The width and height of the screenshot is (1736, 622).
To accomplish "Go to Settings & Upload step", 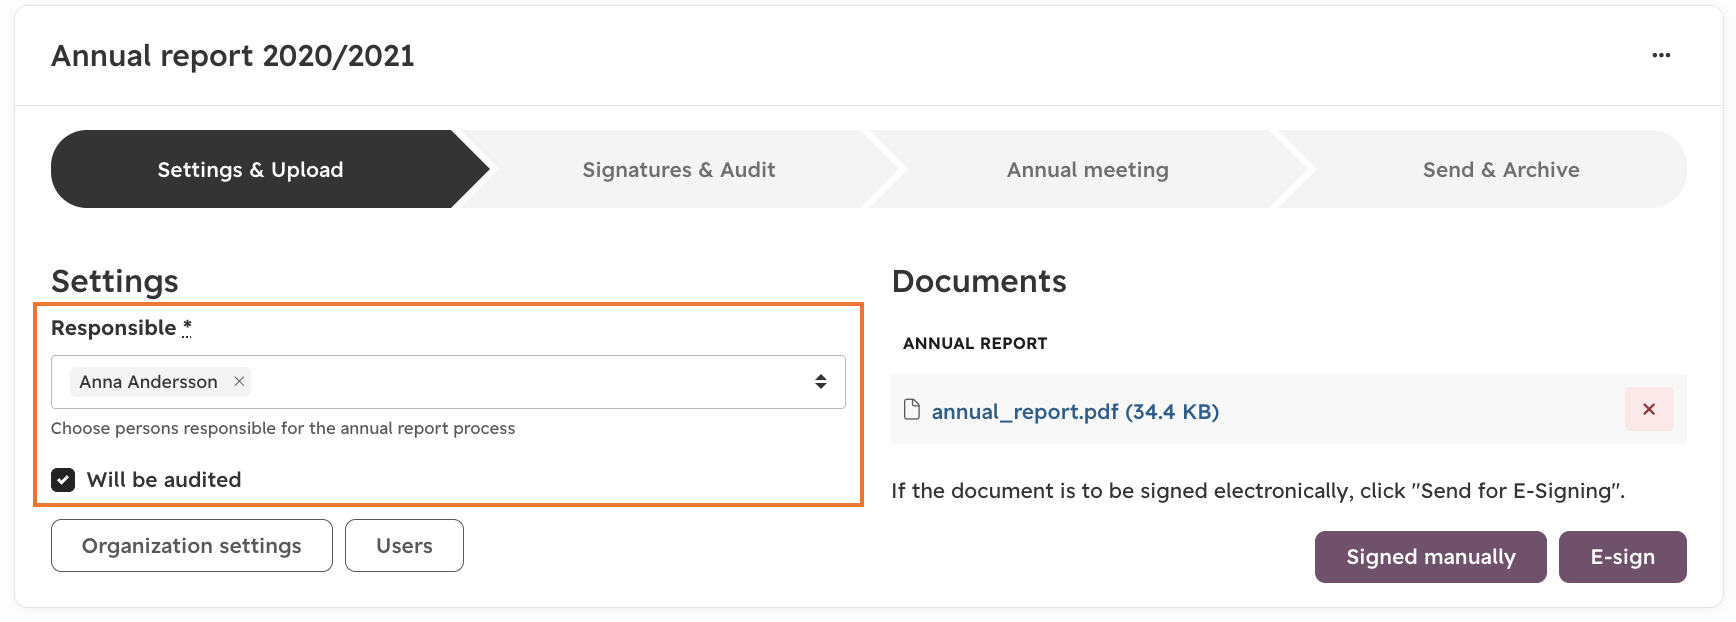I will tap(250, 169).
